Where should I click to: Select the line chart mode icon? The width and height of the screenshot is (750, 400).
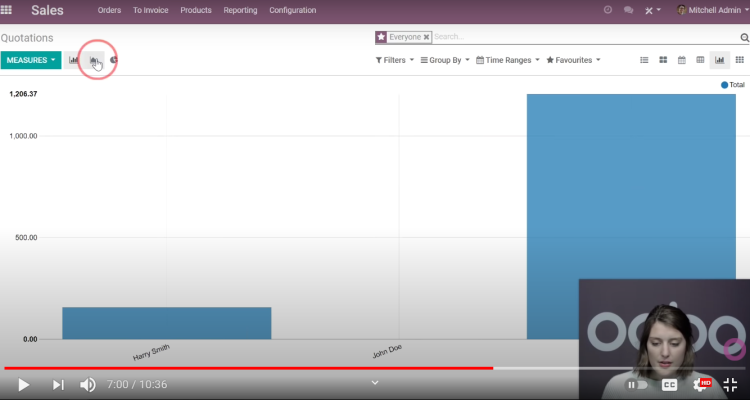[94, 60]
